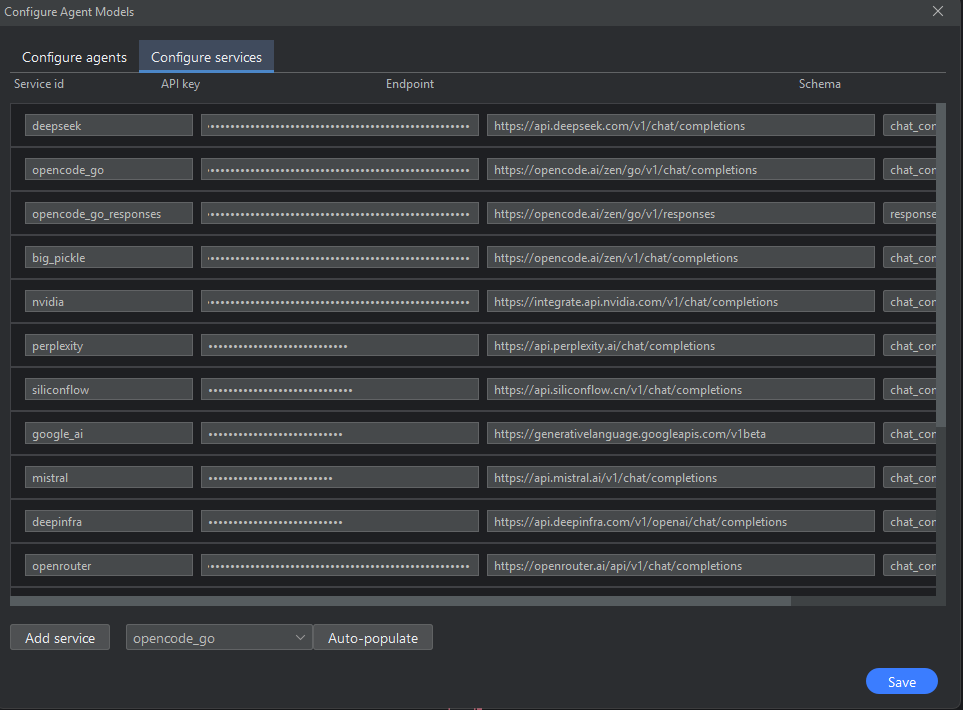
Task: Click the nvidia API key field
Action: (340, 302)
